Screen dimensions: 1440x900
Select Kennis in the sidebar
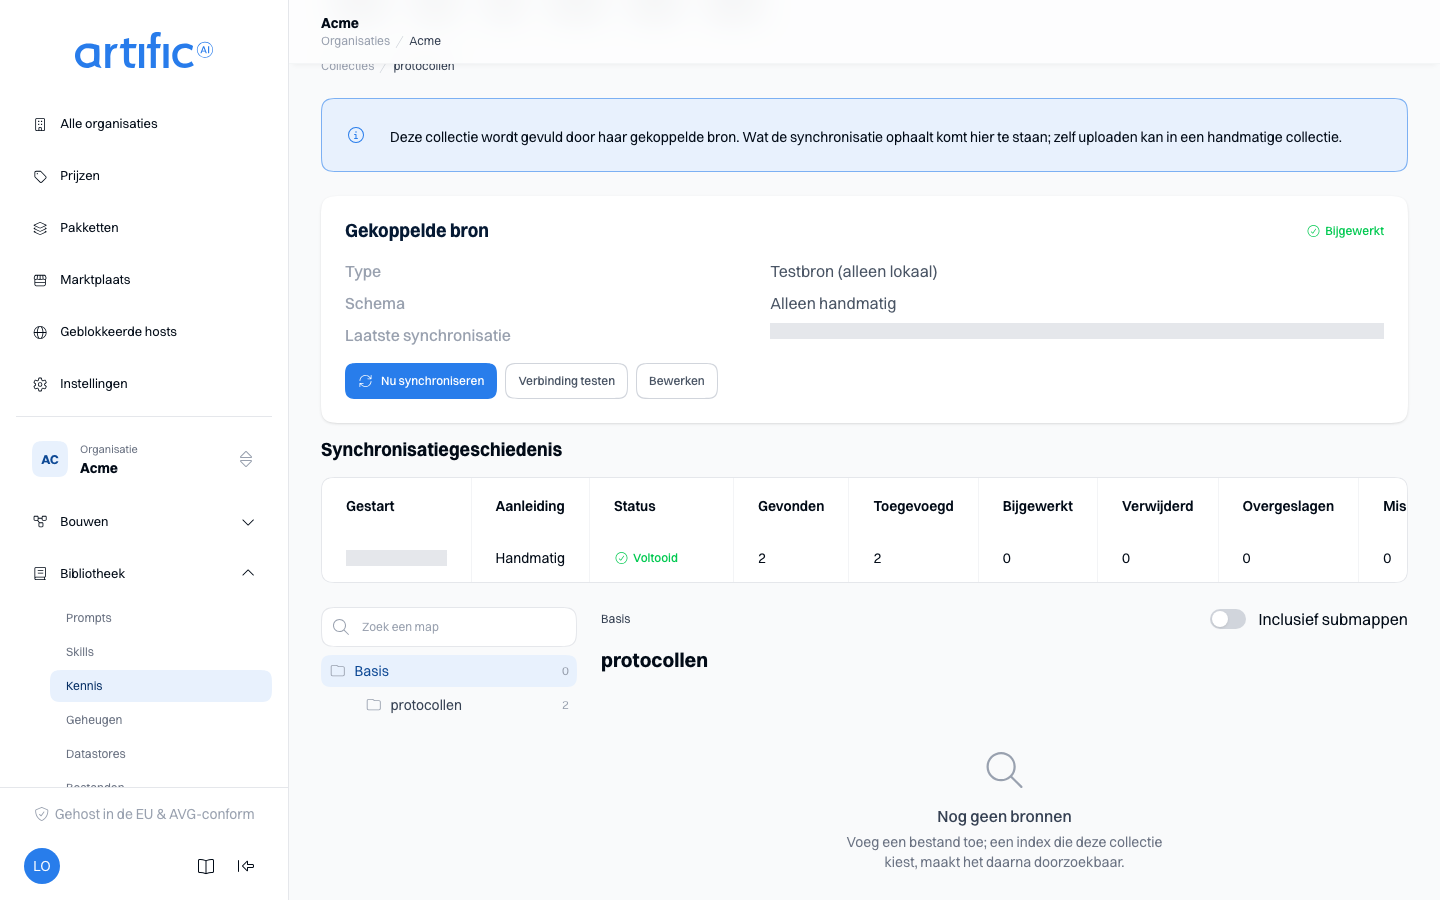pyautogui.click(x=161, y=686)
